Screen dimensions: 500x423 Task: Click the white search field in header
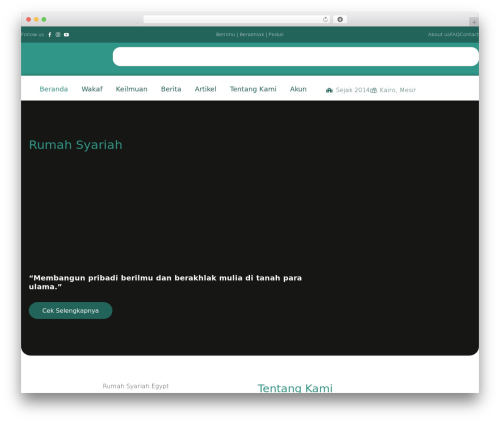(296, 57)
